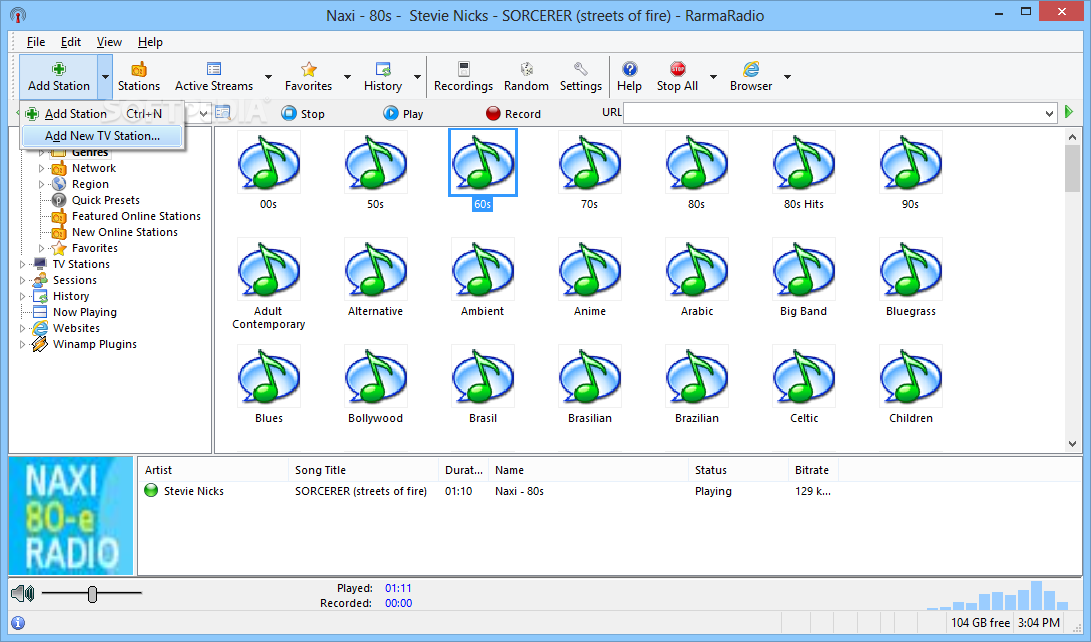Viewport: 1091px width, 642px height.
Task: Click the Naxi 80-e Radio logo
Action: [x=70, y=515]
